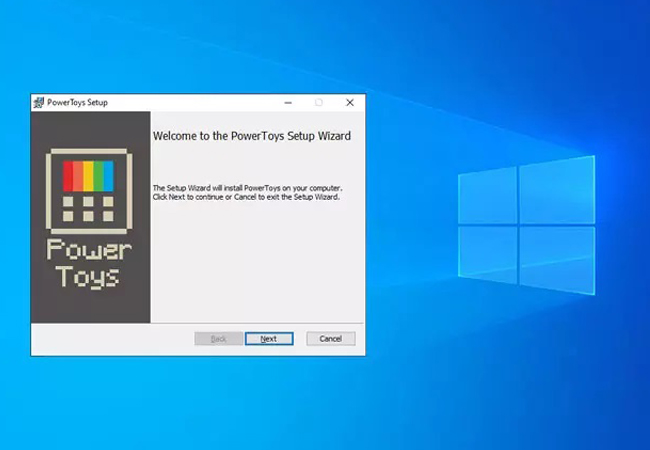Click the 'Welcome to the PowerToys Setup Wizard' heading
Screen dimensions: 650x450
252,136
